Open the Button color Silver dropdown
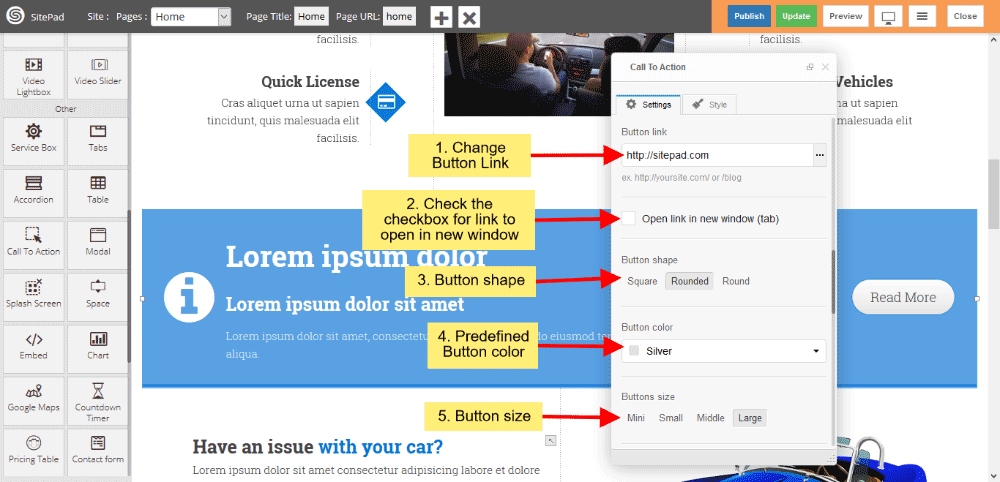 coord(724,351)
